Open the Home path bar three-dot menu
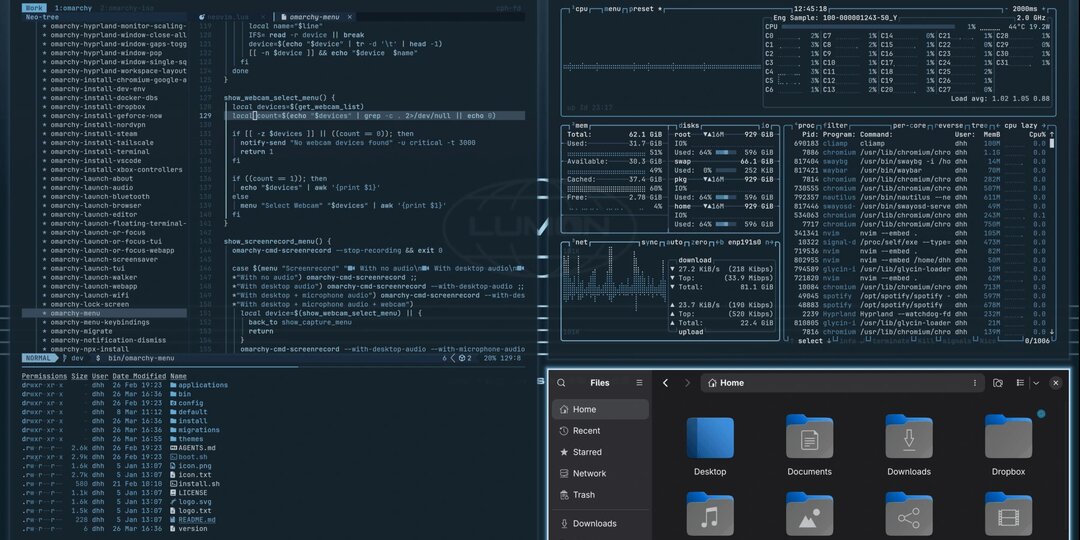Screen dimensions: 1080x540 [974, 383]
